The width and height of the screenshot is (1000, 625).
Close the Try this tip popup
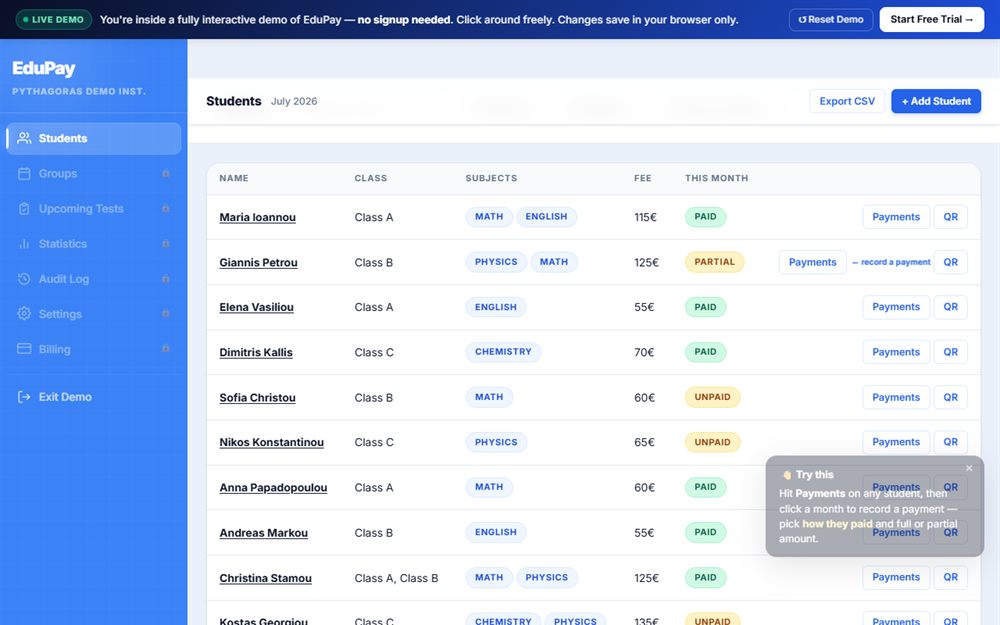coord(969,468)
